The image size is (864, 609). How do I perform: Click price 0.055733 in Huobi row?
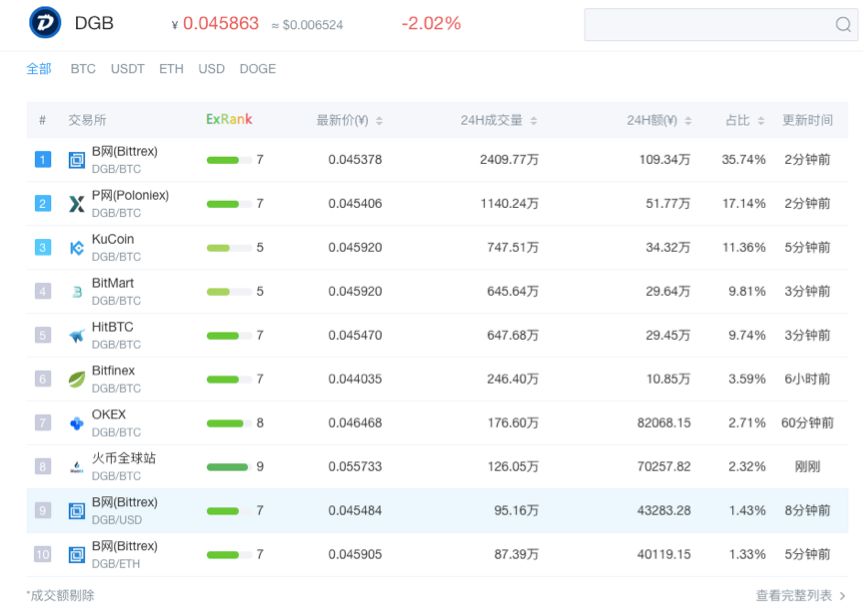coord(355,467)
